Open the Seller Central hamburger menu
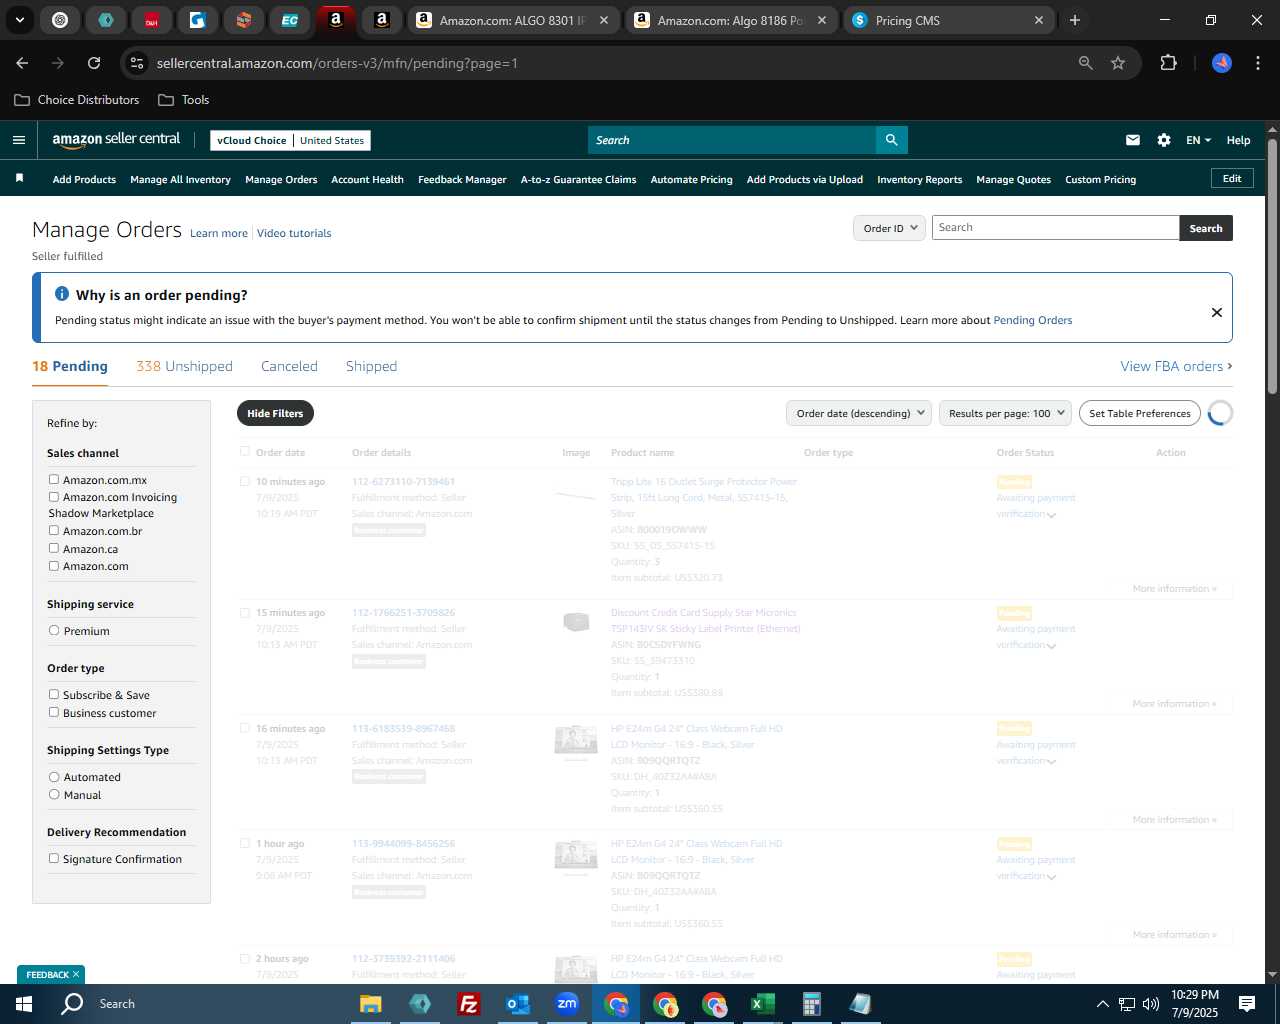 [x=18, y=140]
